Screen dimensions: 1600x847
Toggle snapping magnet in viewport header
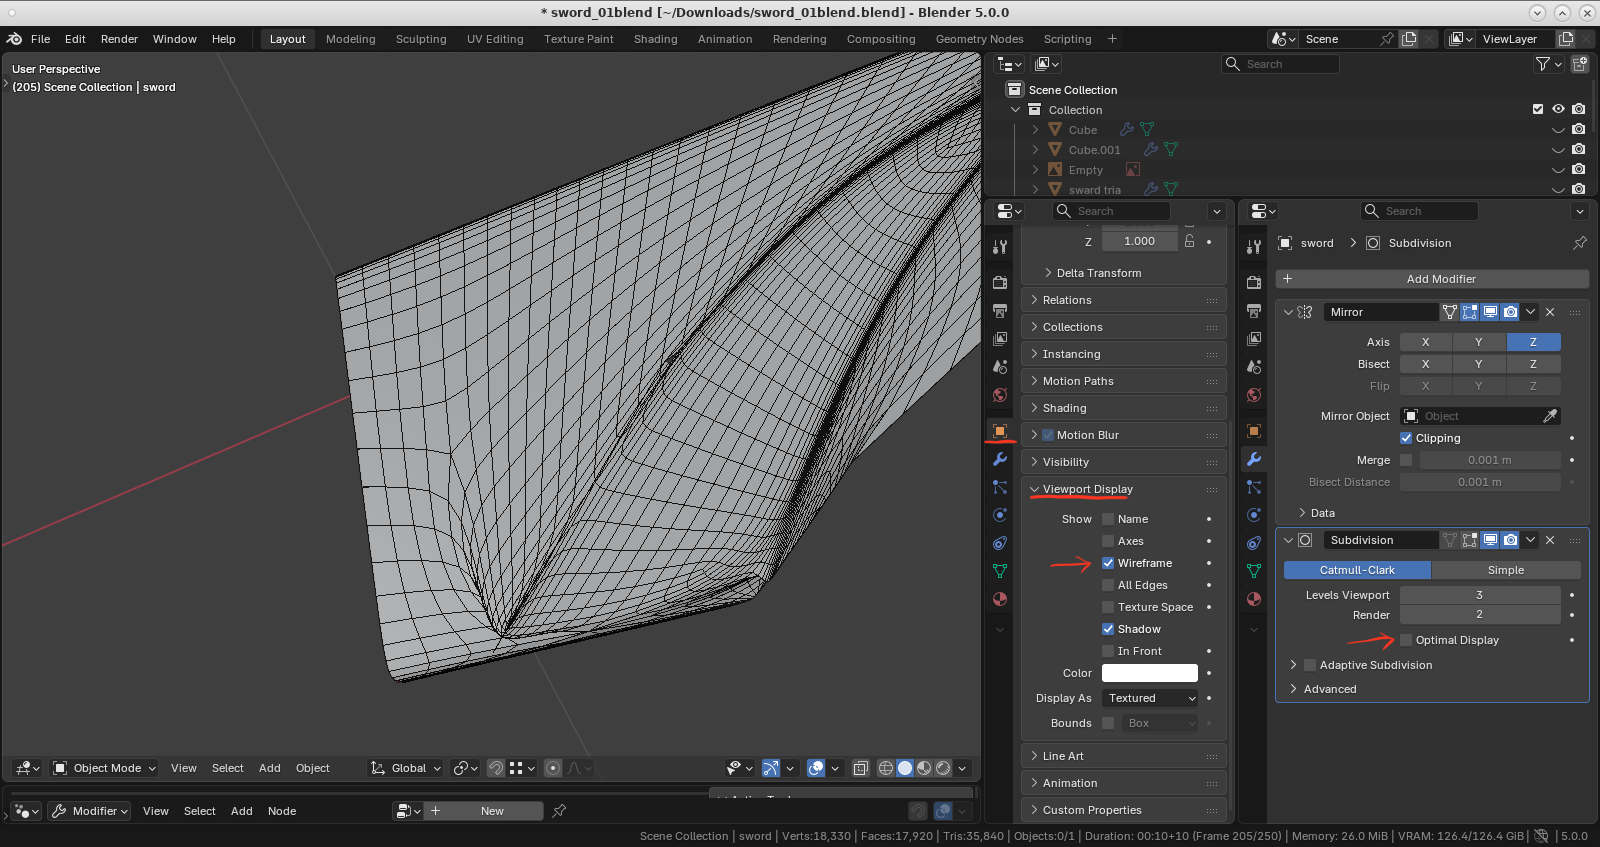click(495, 768)
